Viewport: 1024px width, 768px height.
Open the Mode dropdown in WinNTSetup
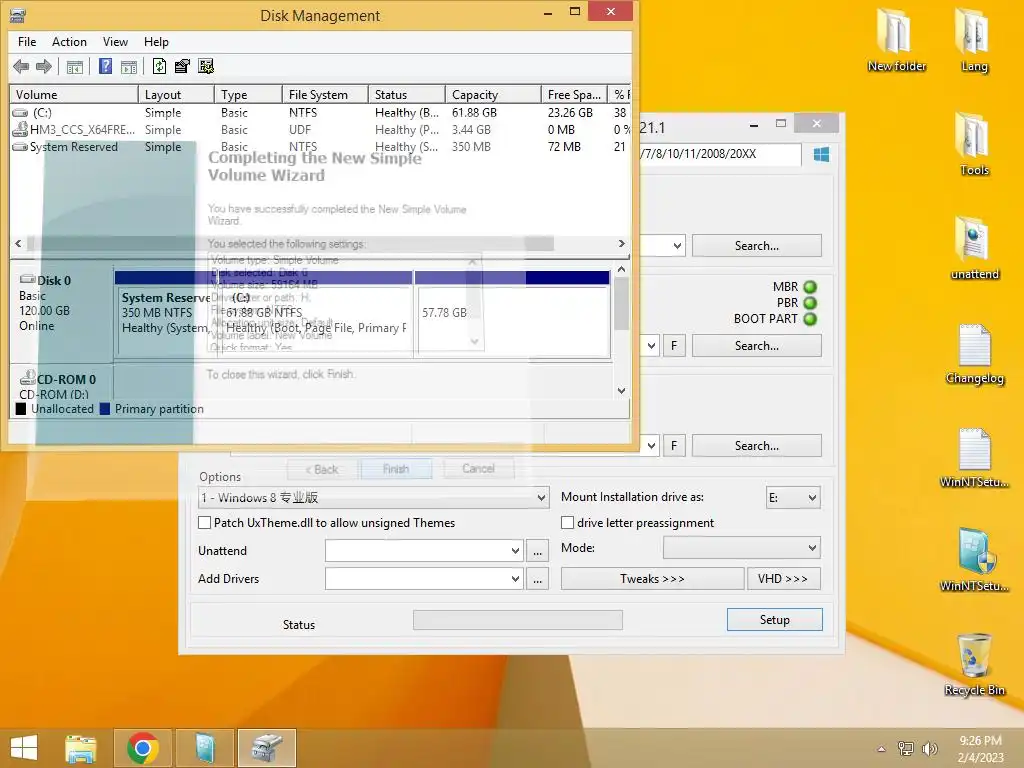point(741,547)
